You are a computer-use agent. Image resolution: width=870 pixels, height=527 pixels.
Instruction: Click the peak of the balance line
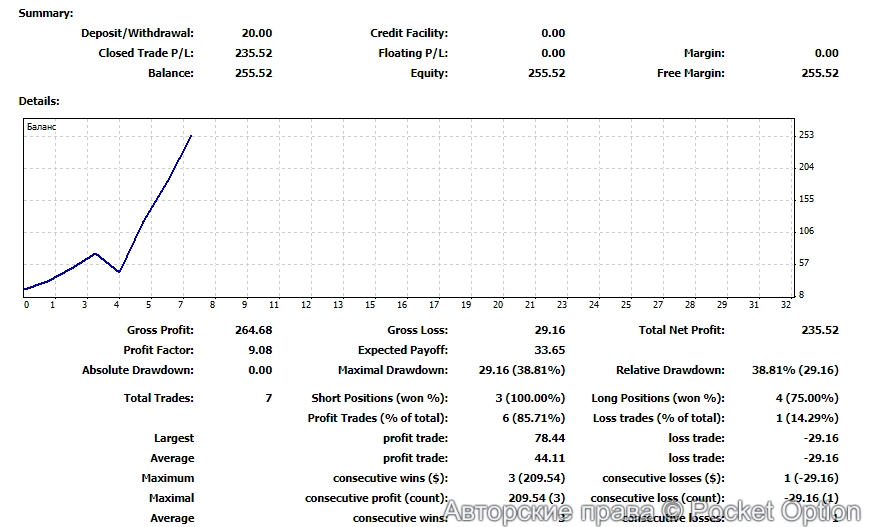tap(191, 135)
